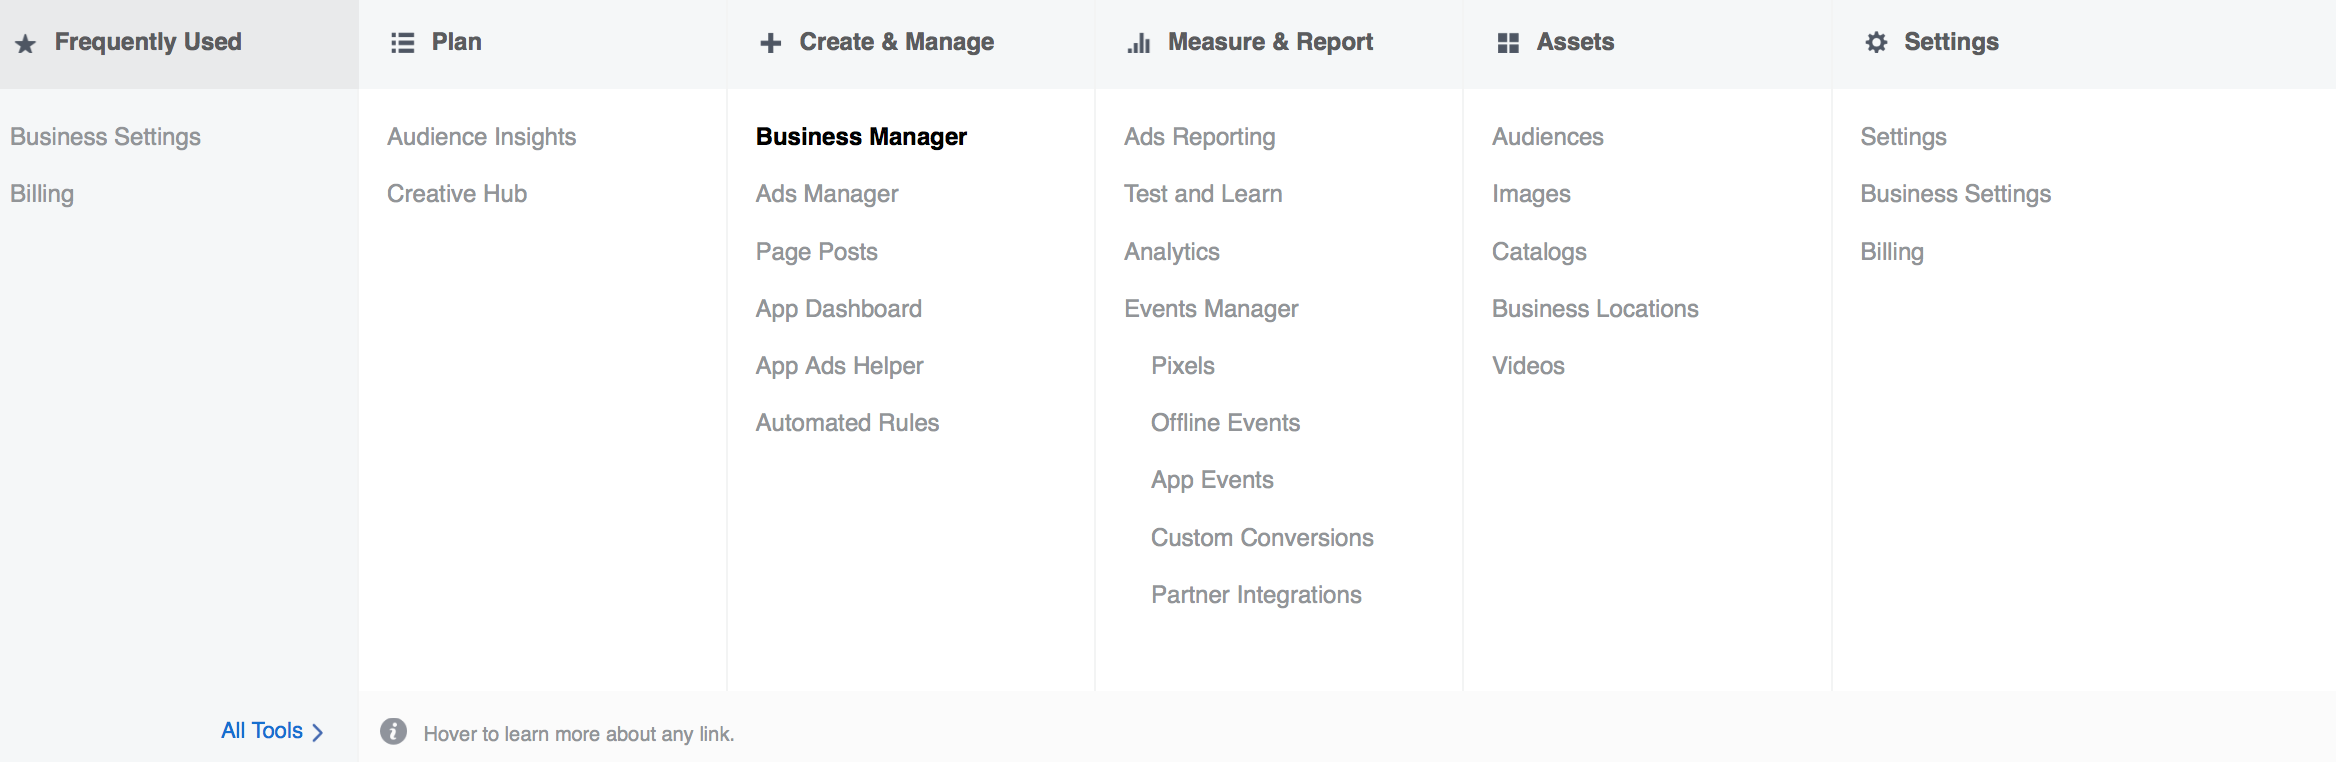Image resolution: width=2336 pixels, height=762 pixels.
Task: Open App Dashboard
Action: [838, 309]
